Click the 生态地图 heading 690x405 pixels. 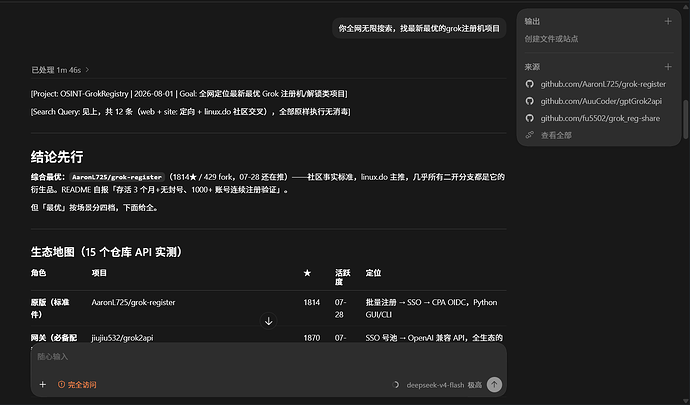(x=106, y=252)
